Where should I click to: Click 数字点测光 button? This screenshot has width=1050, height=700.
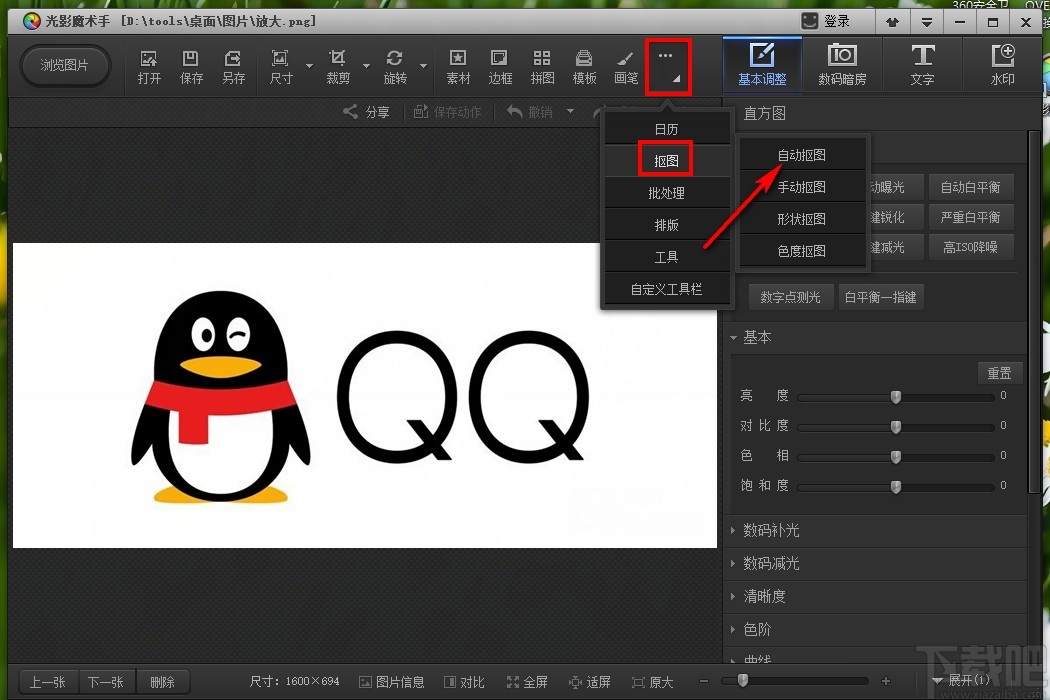(790, 297)
